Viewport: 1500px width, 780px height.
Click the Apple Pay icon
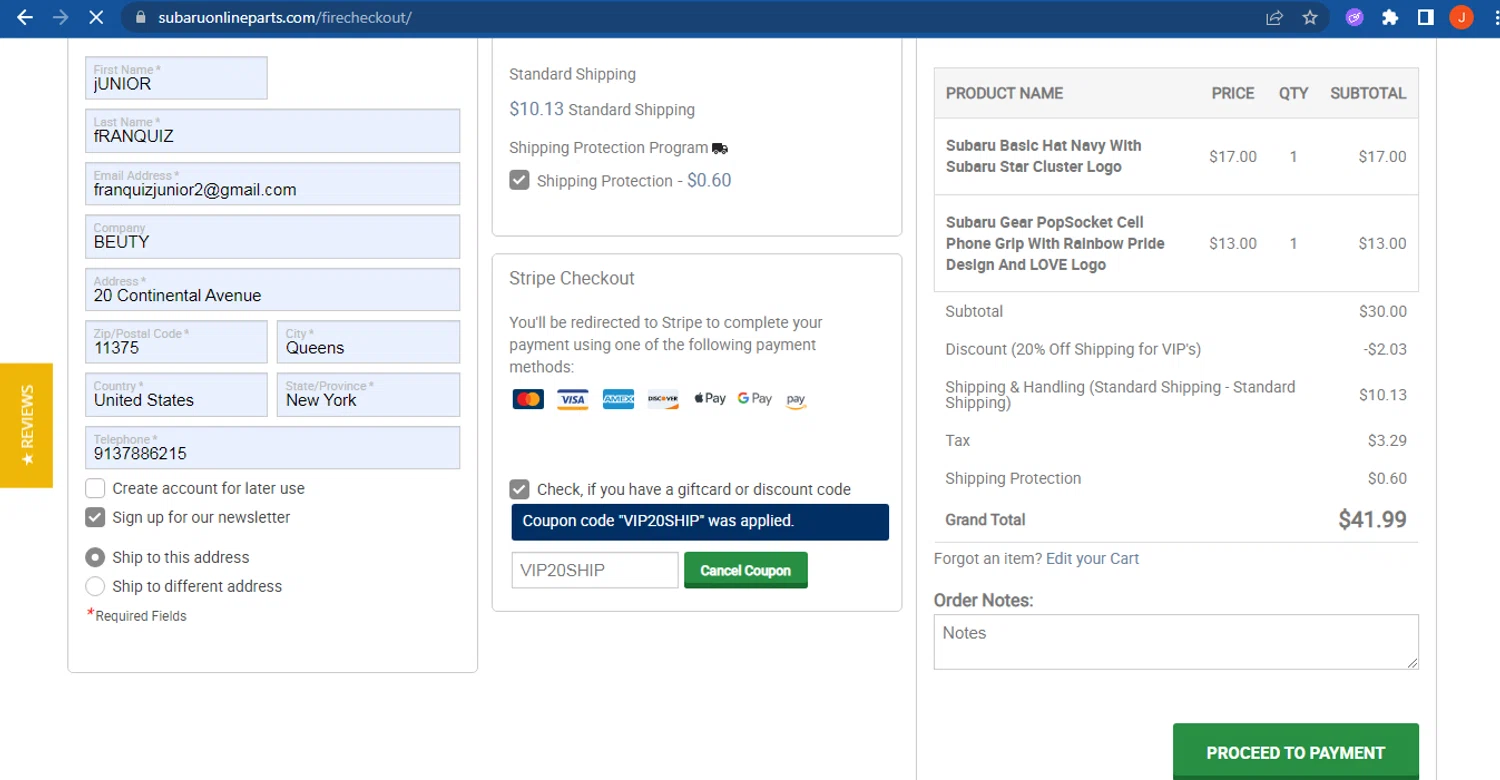(x=710, y=398)
